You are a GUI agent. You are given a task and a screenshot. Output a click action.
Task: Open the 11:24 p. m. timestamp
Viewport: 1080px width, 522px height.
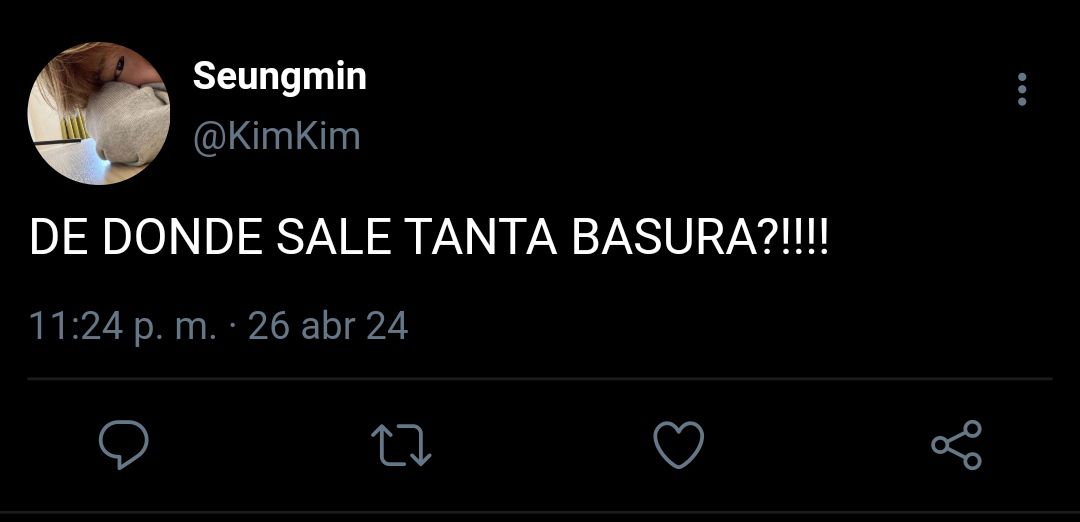(x=123, y=327)
